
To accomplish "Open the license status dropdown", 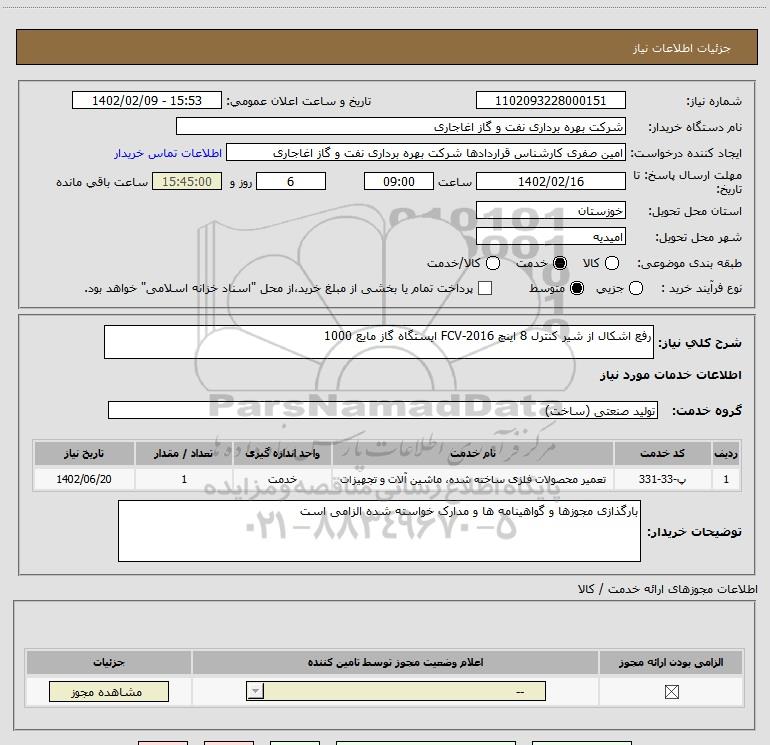I will point(396,691).
